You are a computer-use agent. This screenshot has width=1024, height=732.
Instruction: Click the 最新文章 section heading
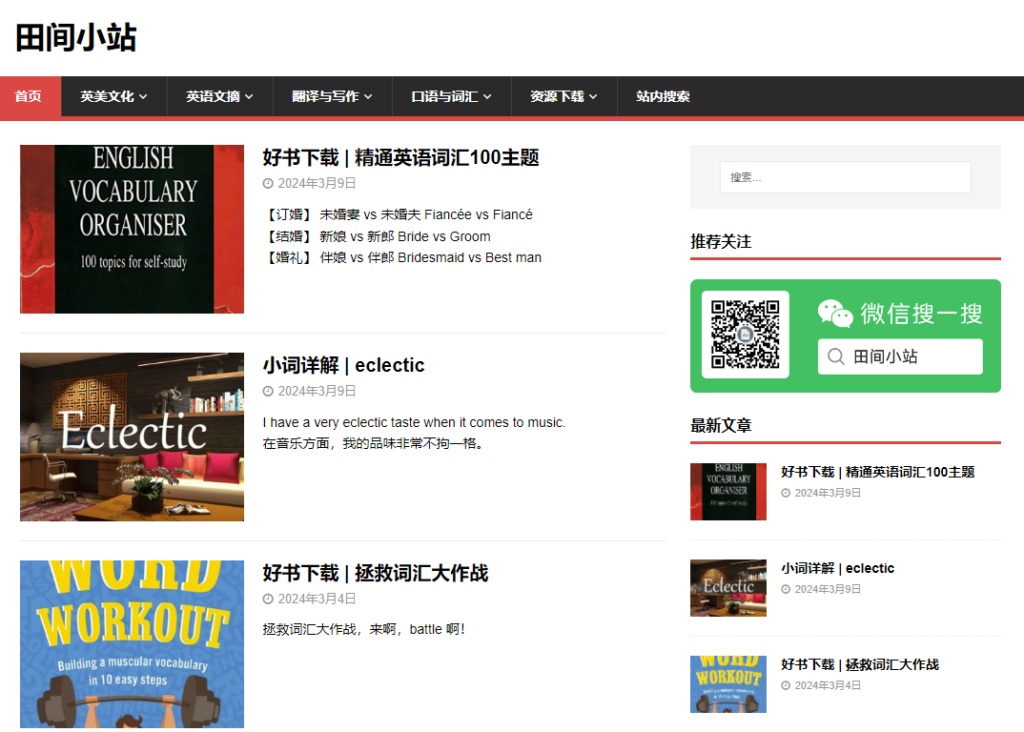click(x=721, y=426)
